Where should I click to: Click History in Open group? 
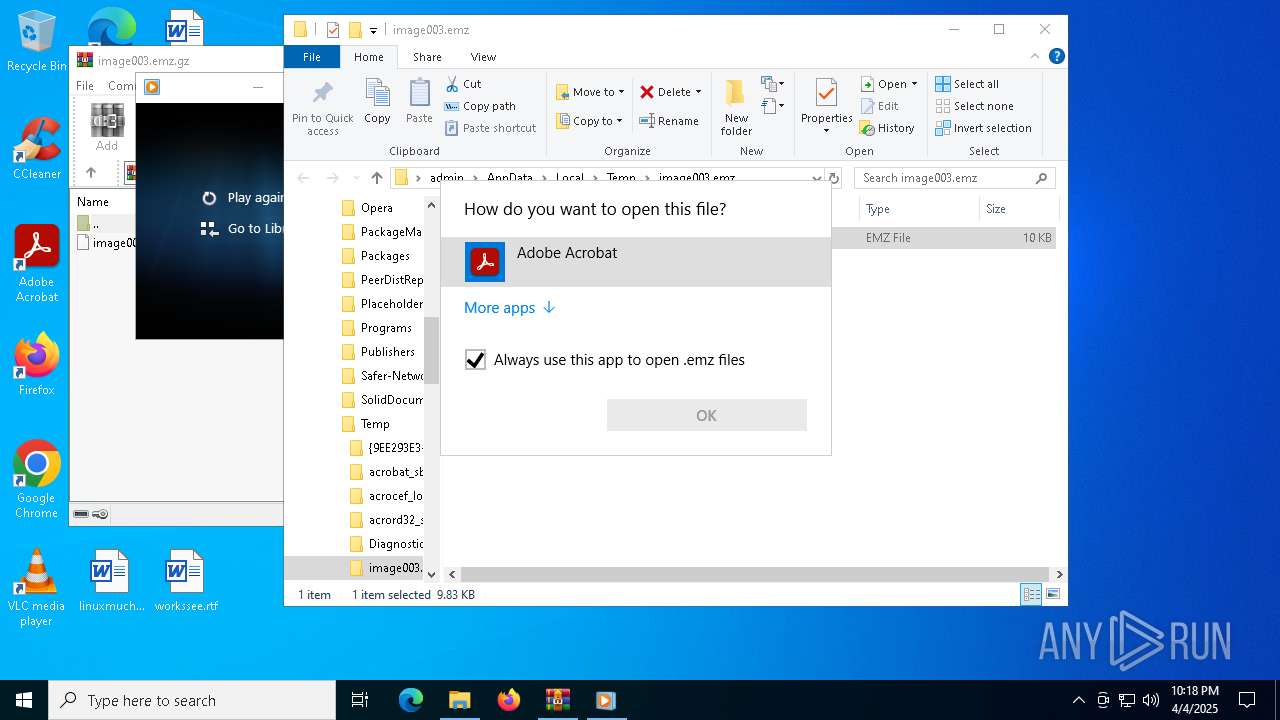point(887,128)
